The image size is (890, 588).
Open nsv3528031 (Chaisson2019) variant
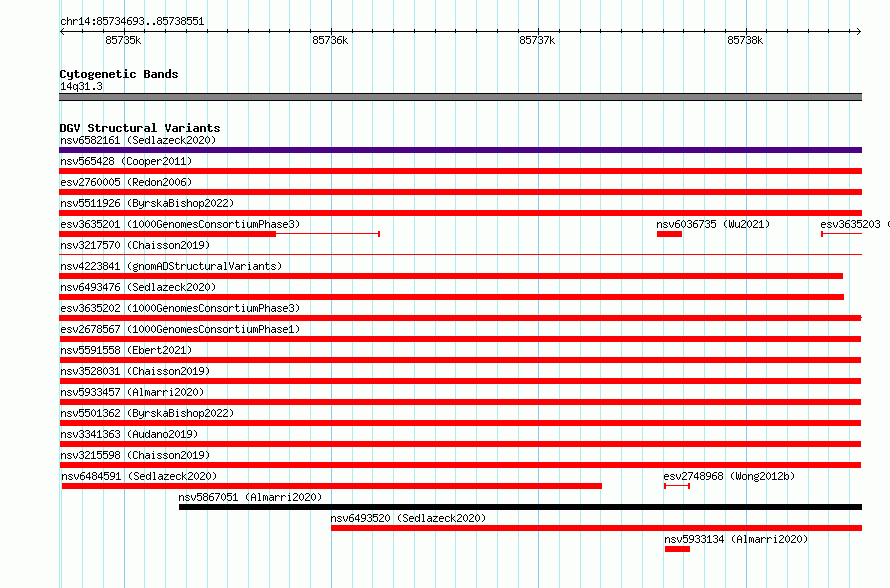[x=135, y=371]
